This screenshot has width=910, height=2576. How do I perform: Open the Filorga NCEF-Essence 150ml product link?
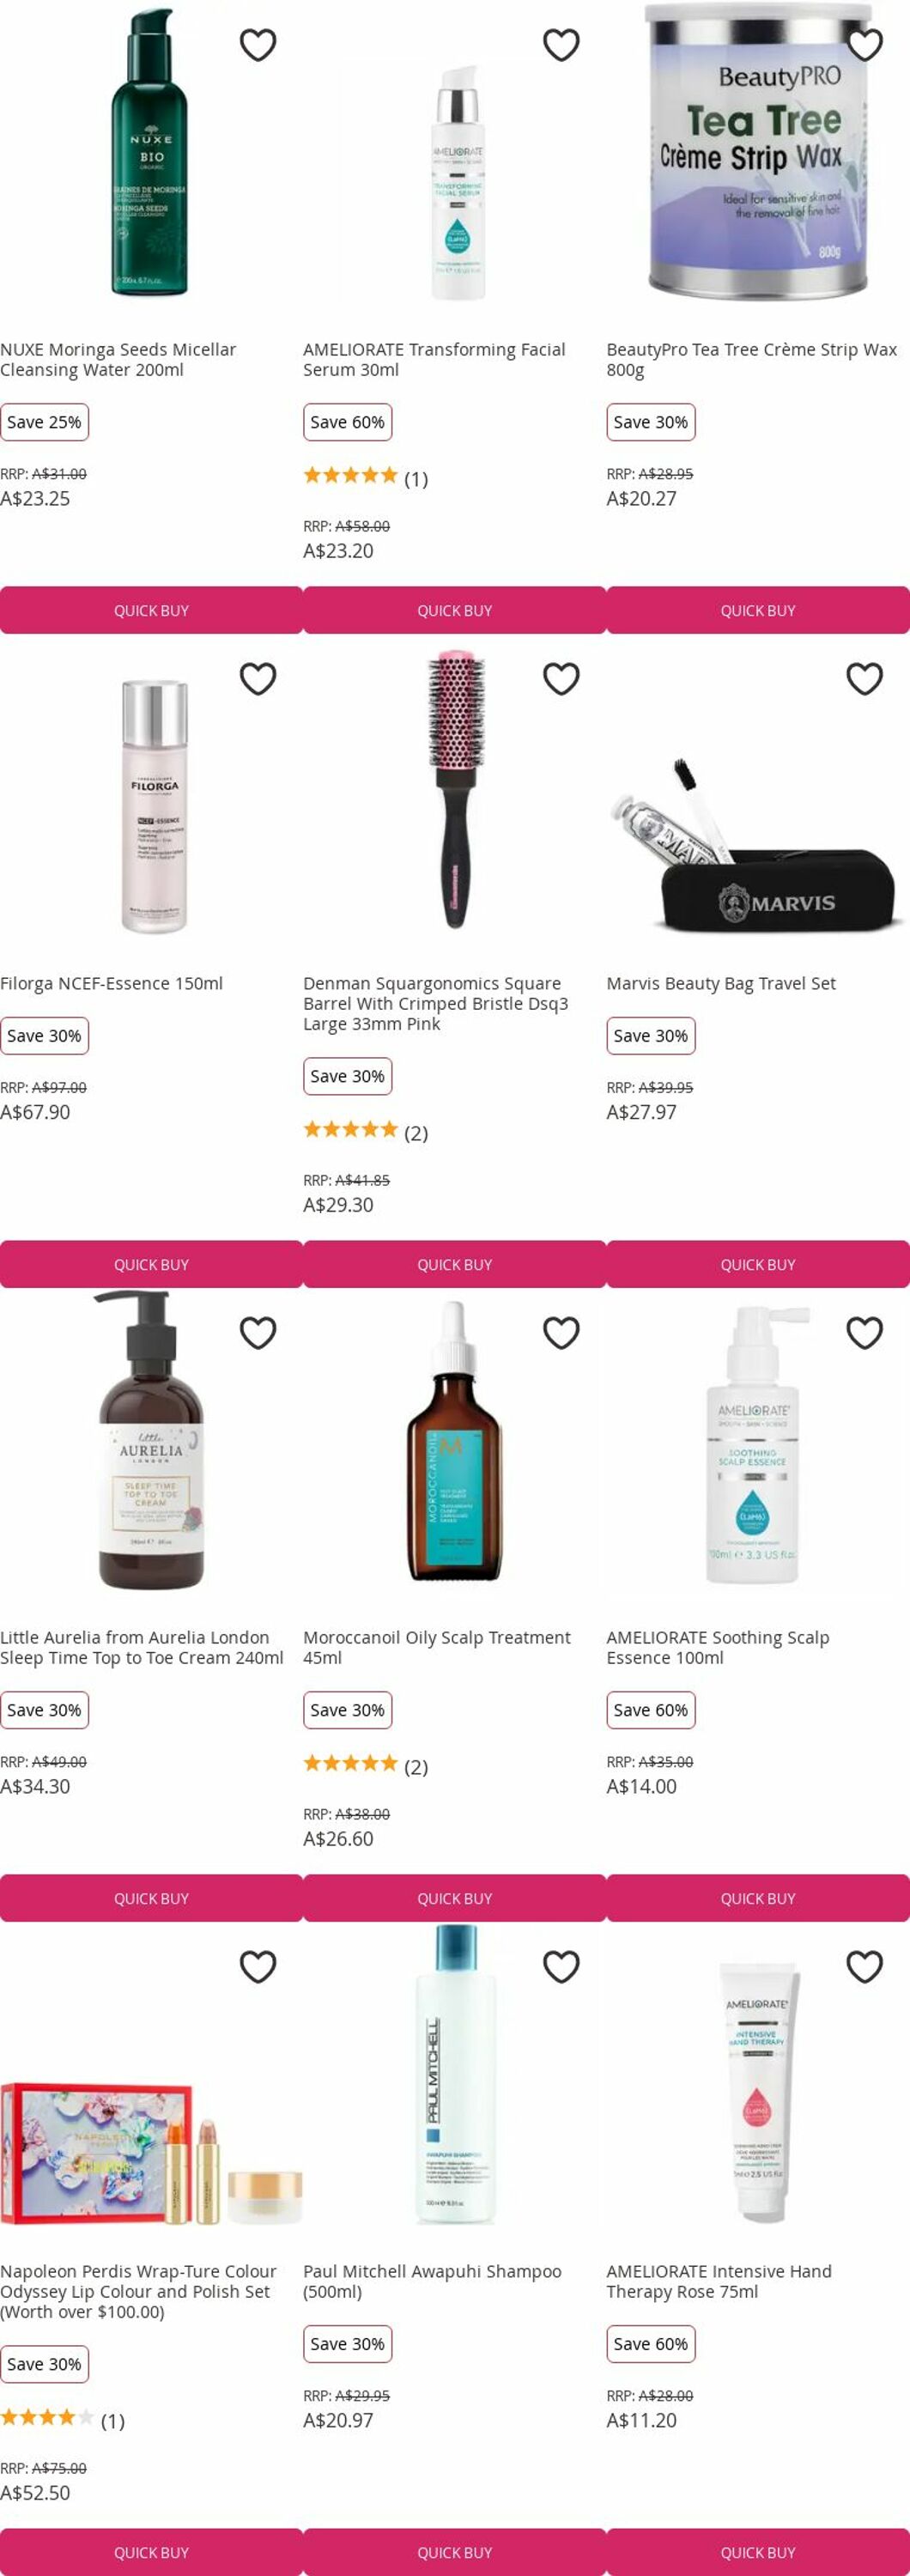pos(111,983)
